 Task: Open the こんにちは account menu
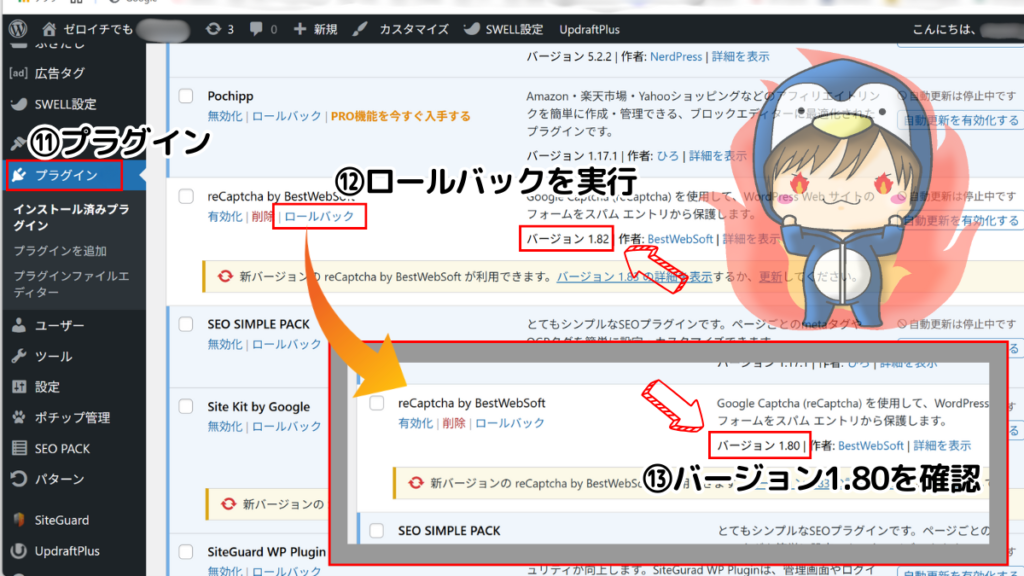coord(967,29)
